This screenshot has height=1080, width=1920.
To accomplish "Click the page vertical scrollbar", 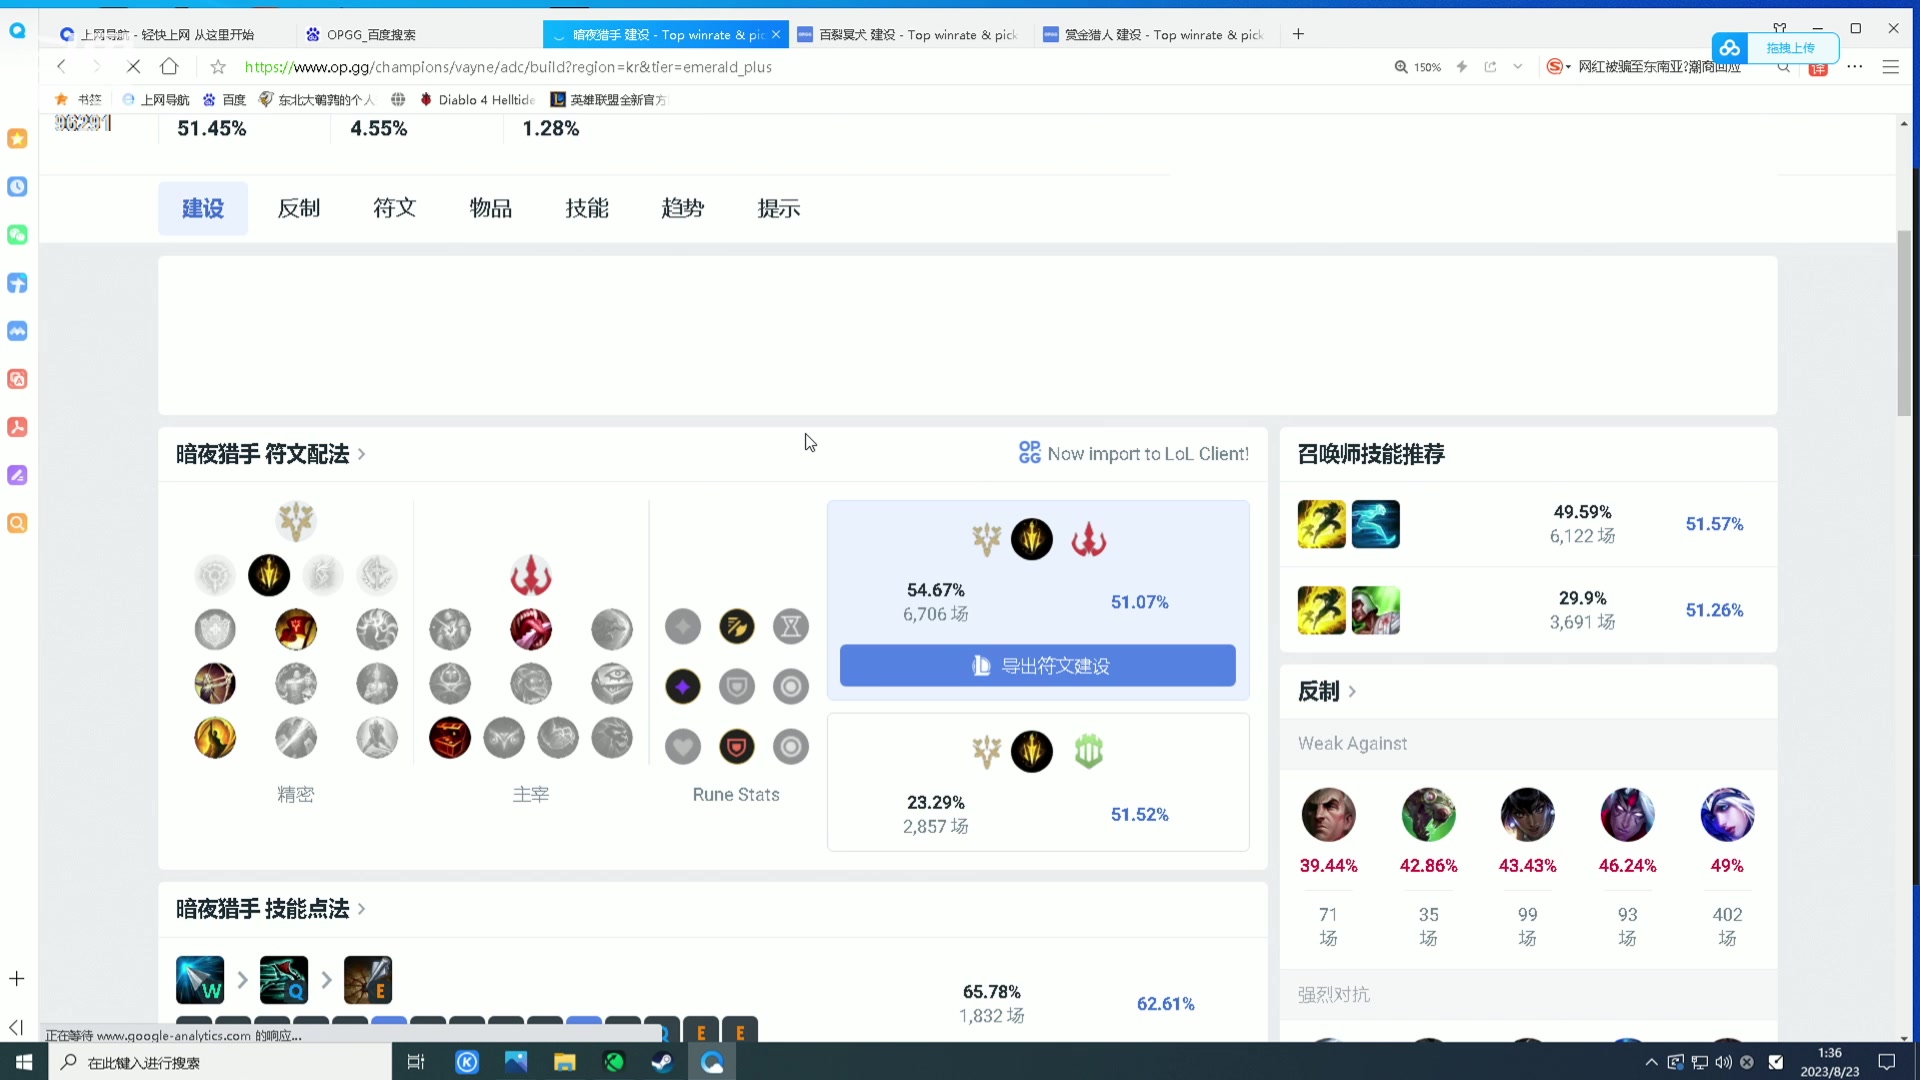I will point(1904,323).
